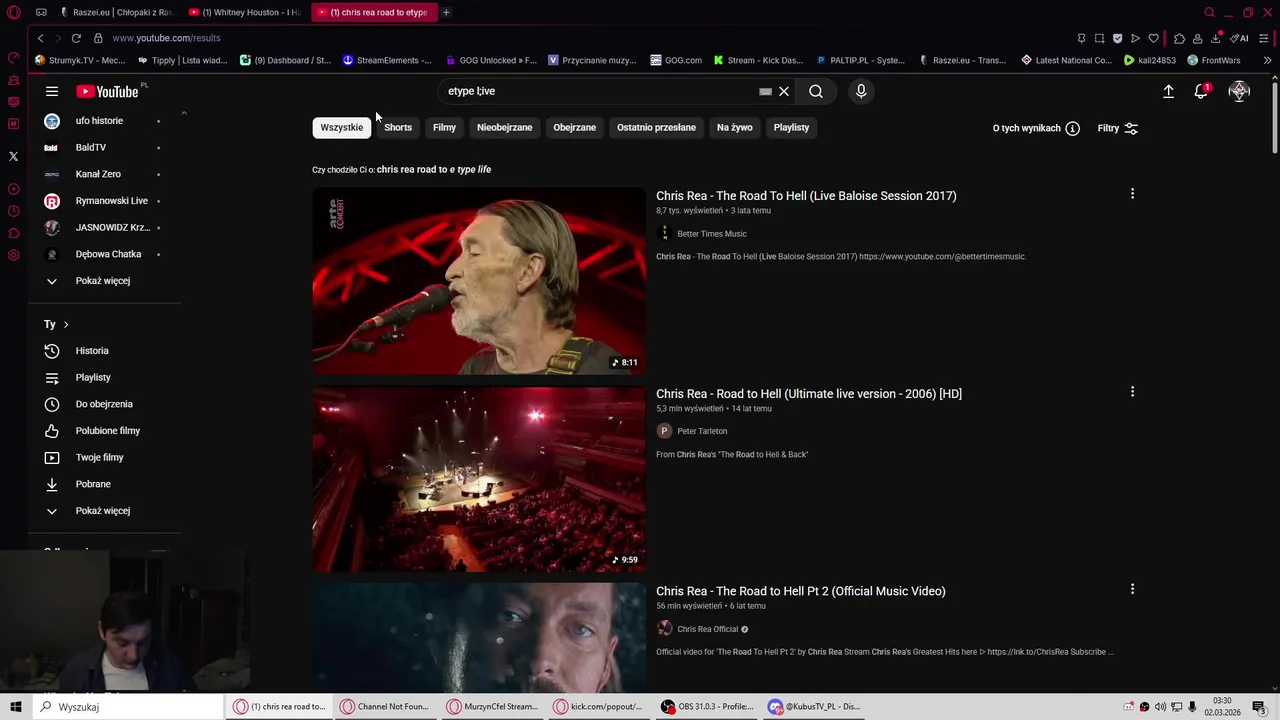Open the Chris Rea Official channel link
Screen dimensions: 1280x720
coord(707,629)
